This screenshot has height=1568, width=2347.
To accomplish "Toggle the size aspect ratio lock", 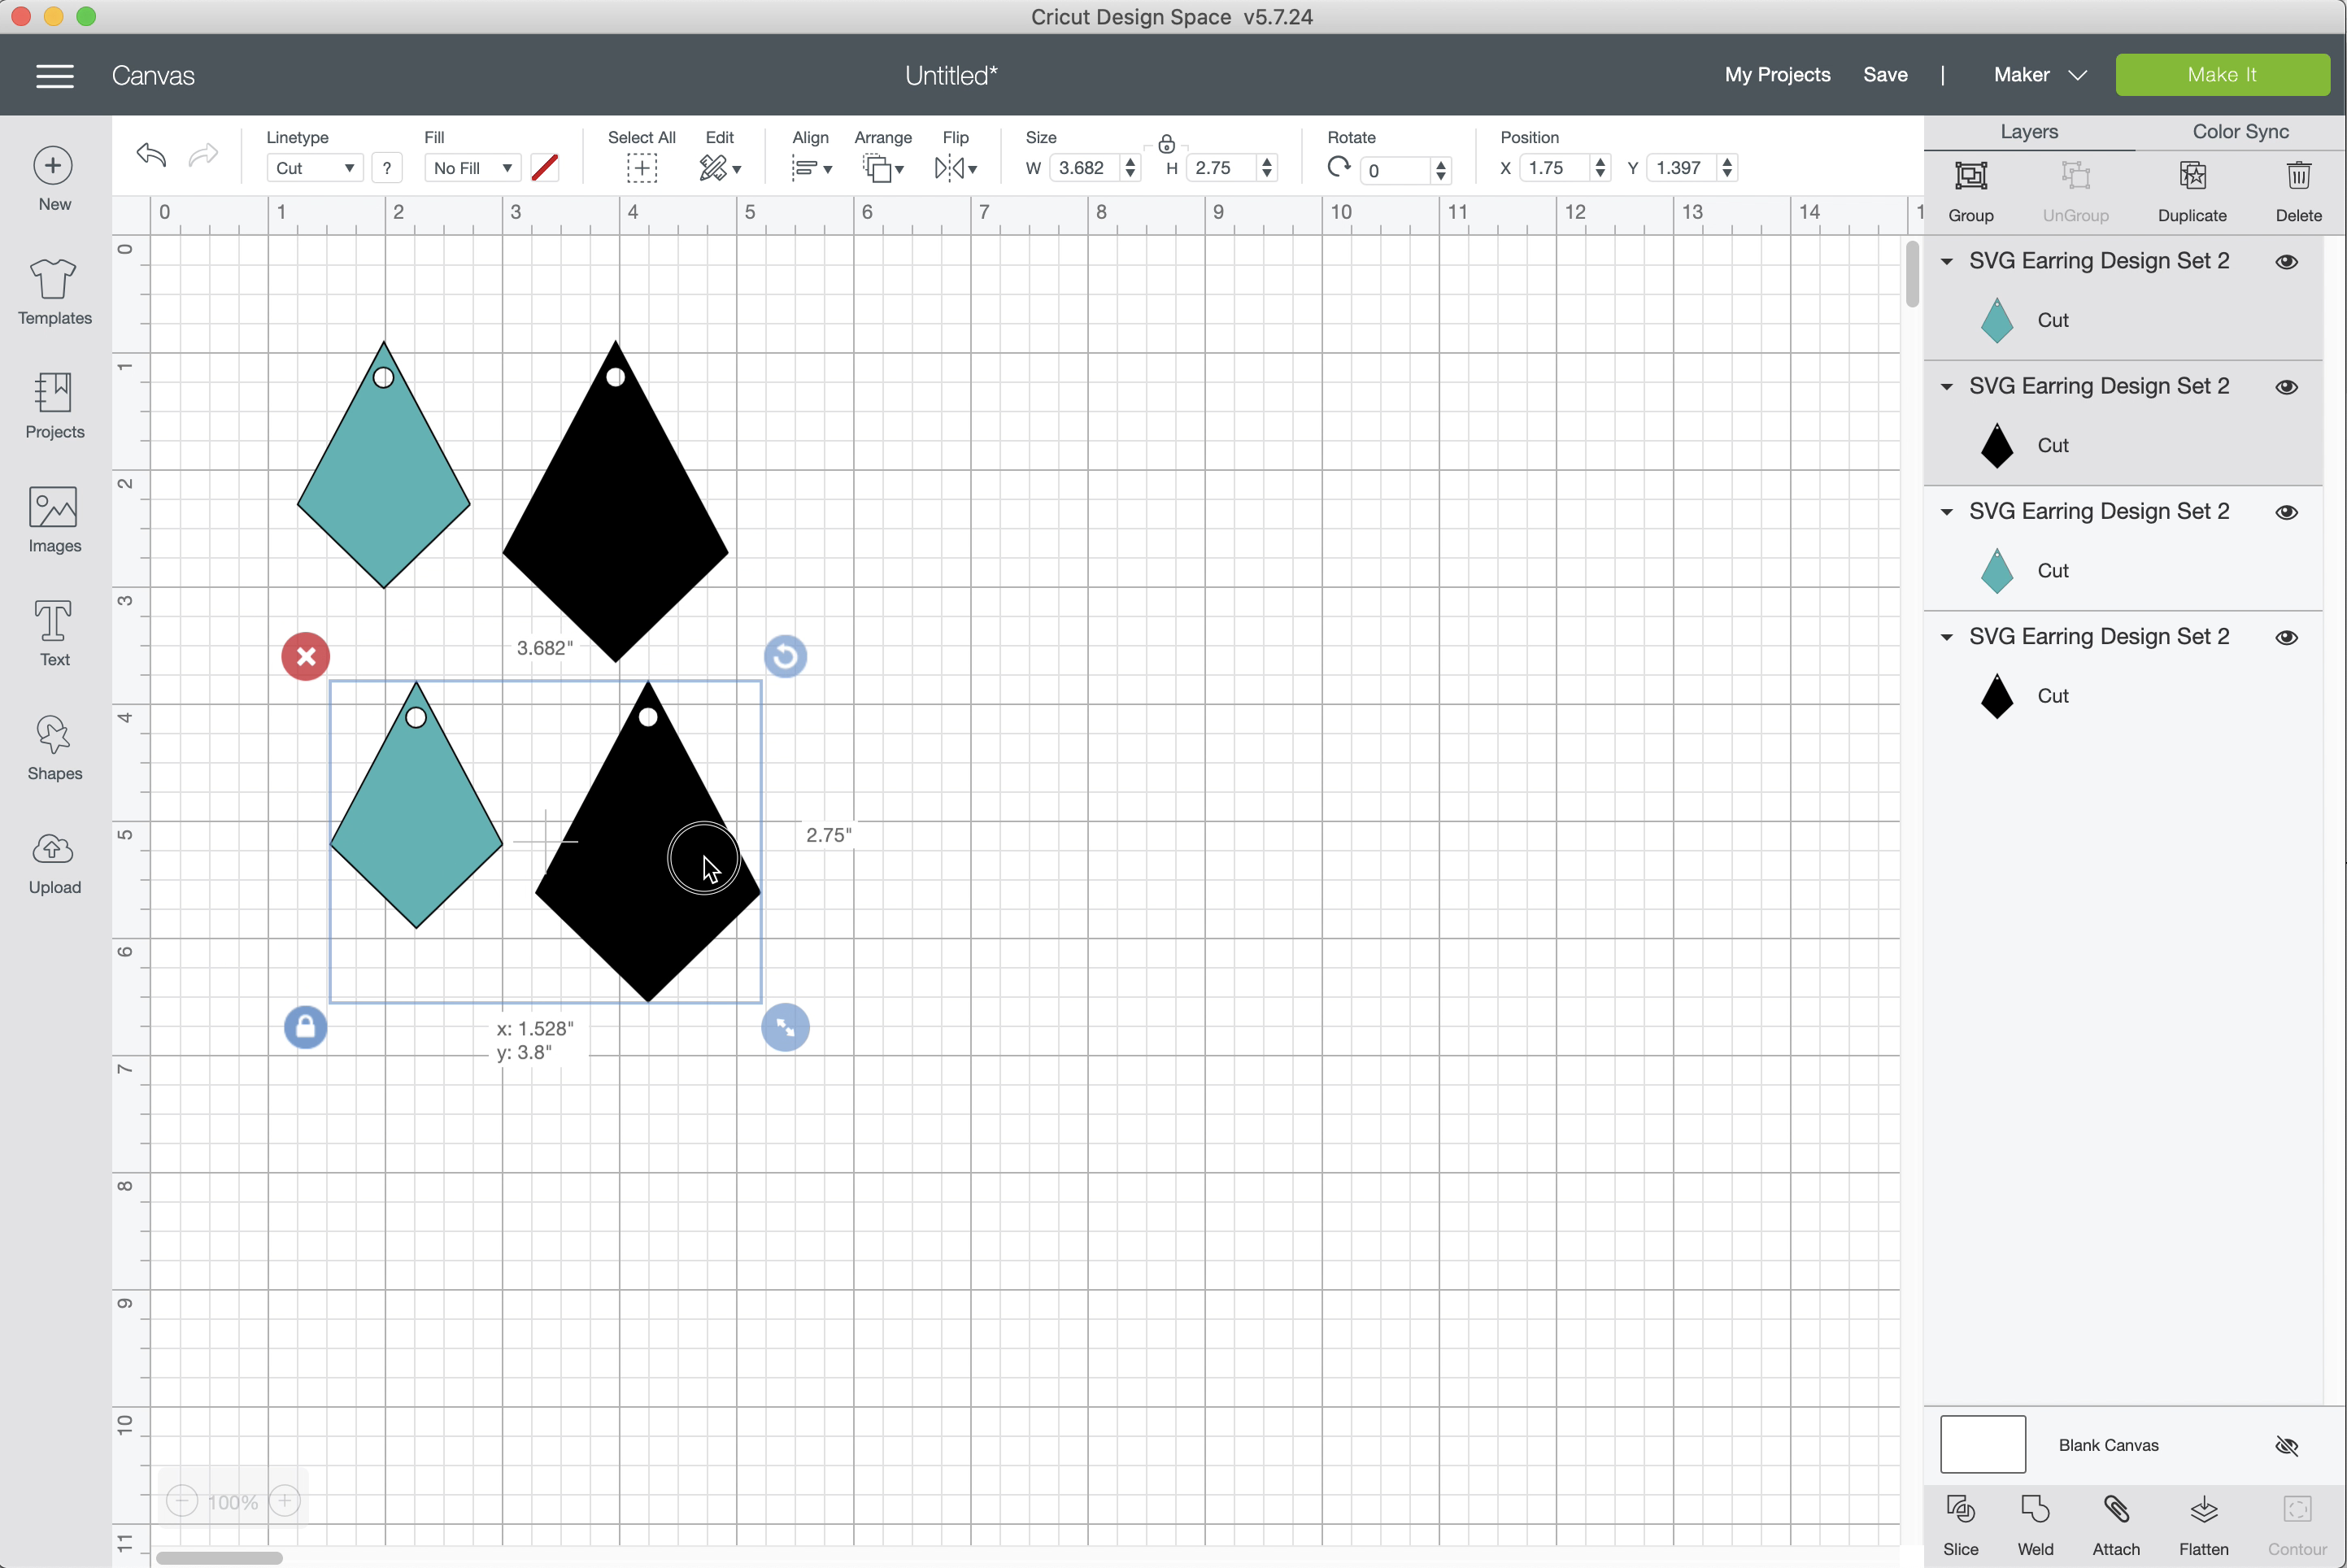I will pyautogui.click(x=1166, y=144).
